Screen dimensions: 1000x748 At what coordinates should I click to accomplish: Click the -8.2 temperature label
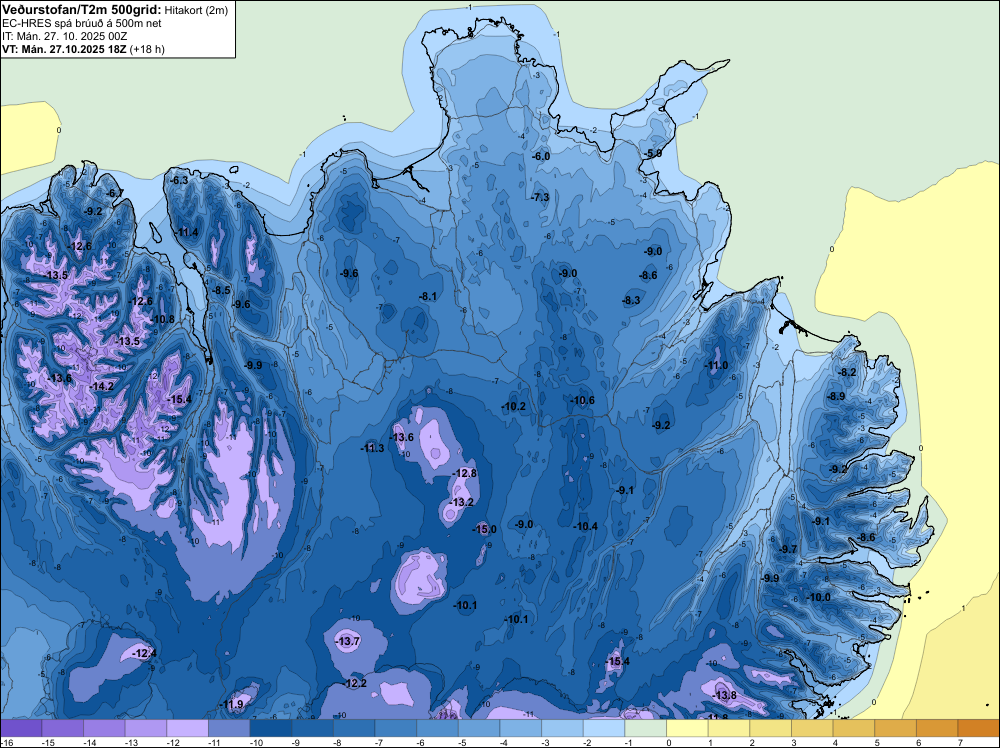pos(848,372)
